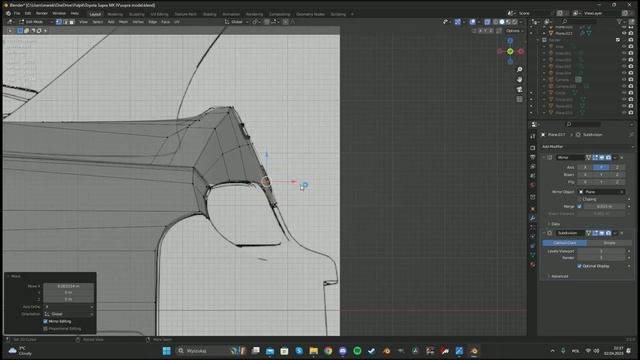Hide Plane.021 via eye icon in outliner
This screenshot has width=640, height=360.
(624, 33)
